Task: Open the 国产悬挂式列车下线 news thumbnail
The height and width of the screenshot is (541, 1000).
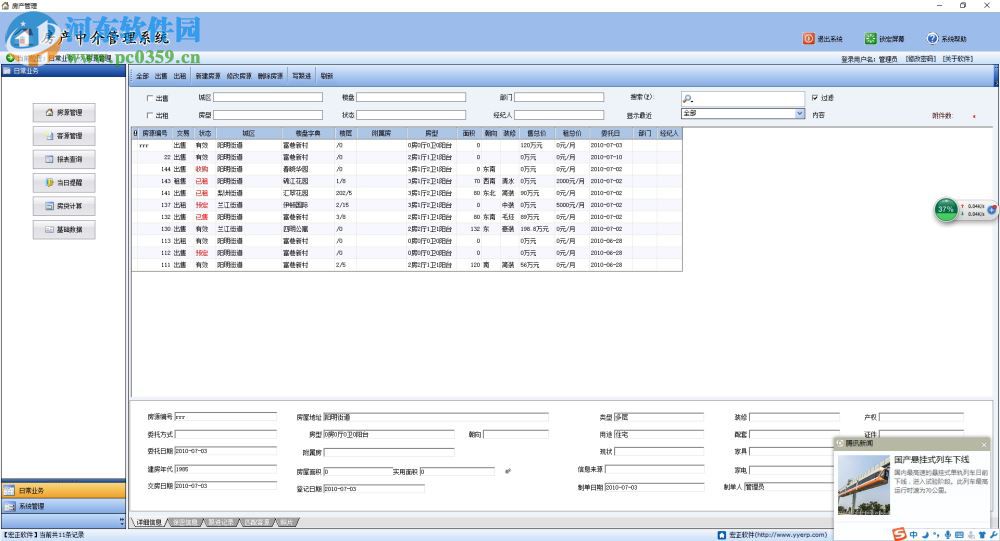Action: point(864,485)
